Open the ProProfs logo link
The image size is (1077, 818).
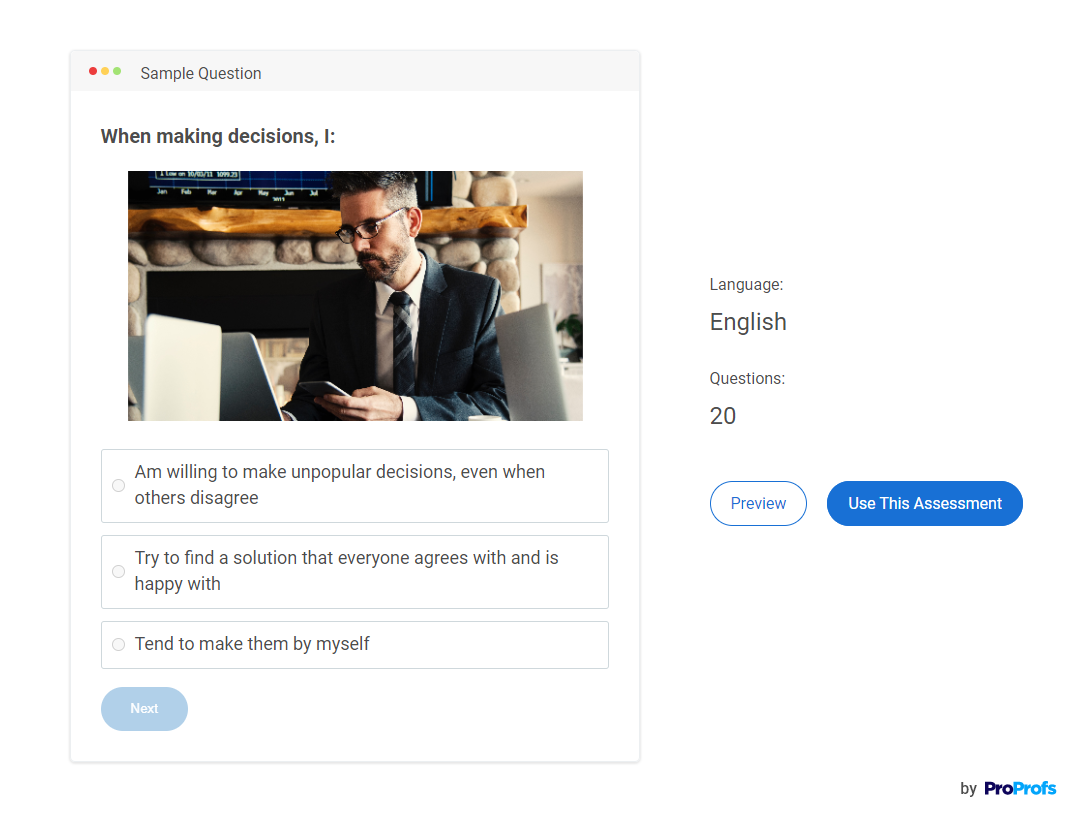(x=1019, y=788)
